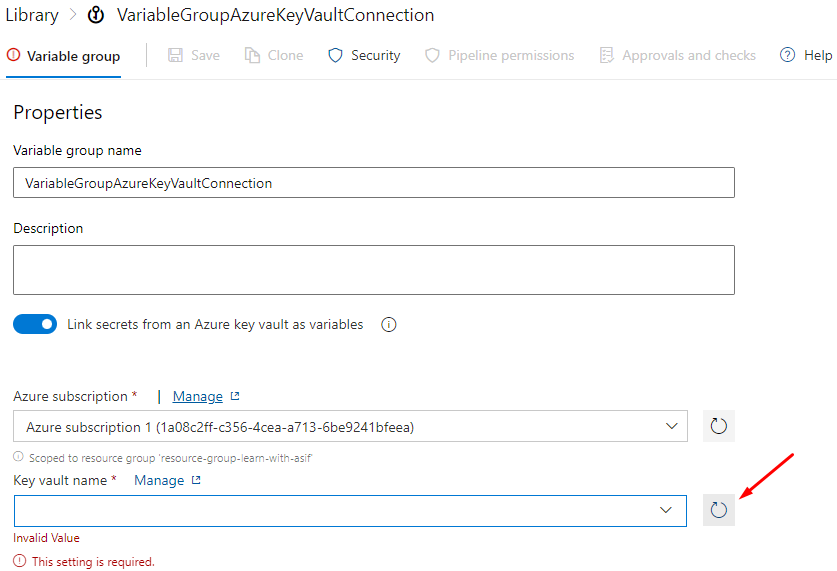Go to Library in the breadcrumb
This screenshot has width=837, height=571.
tap(32, 16)
